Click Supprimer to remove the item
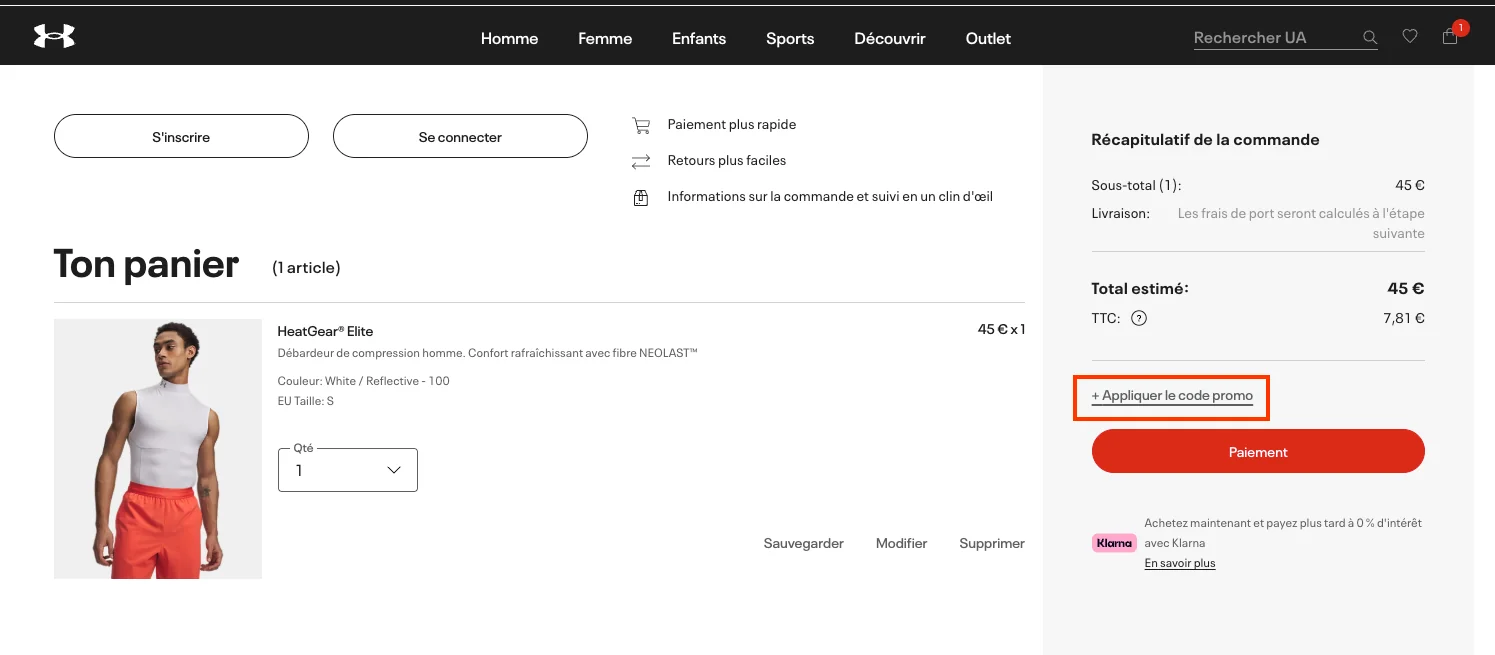The width and height of the screenshot is (1495, 655). [x=992, y=544]
